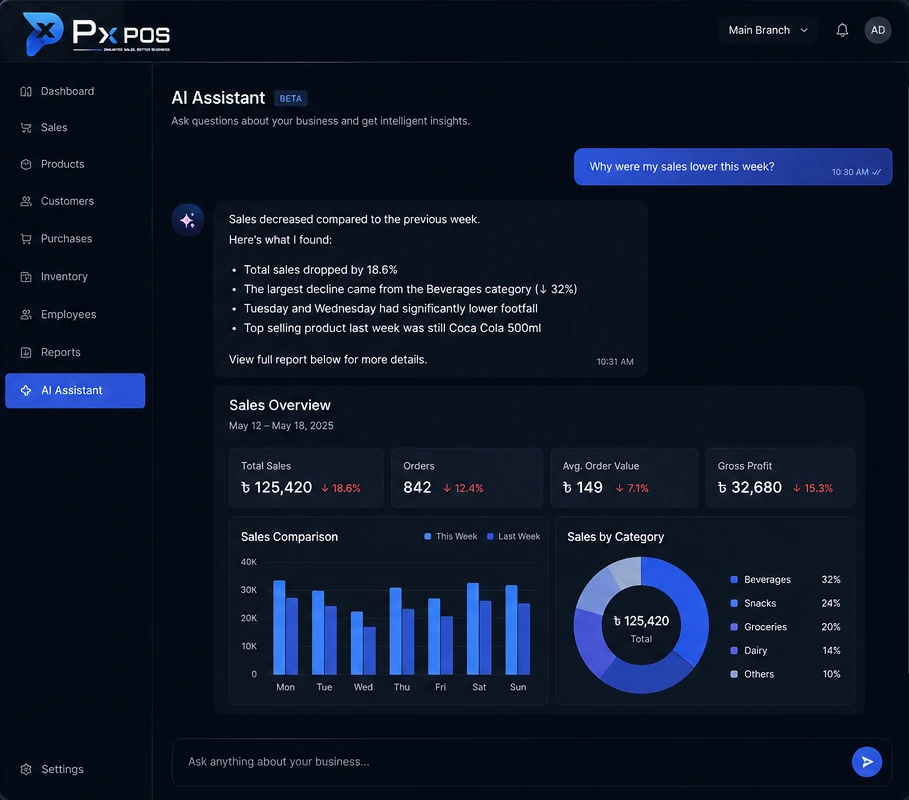The height and width of the screenshot is (800, 909).
Task: Click the Inventory icon in sidebar
Action: 26,277
